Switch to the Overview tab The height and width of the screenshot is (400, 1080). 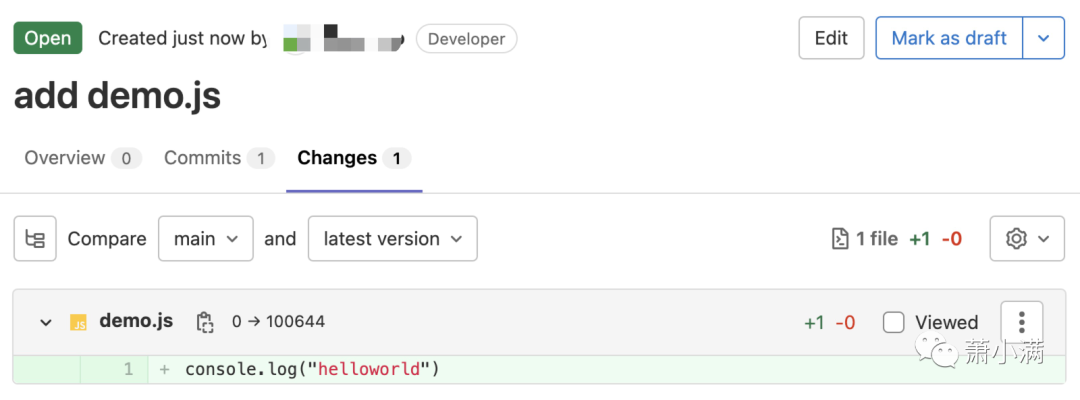coord(65,158)
